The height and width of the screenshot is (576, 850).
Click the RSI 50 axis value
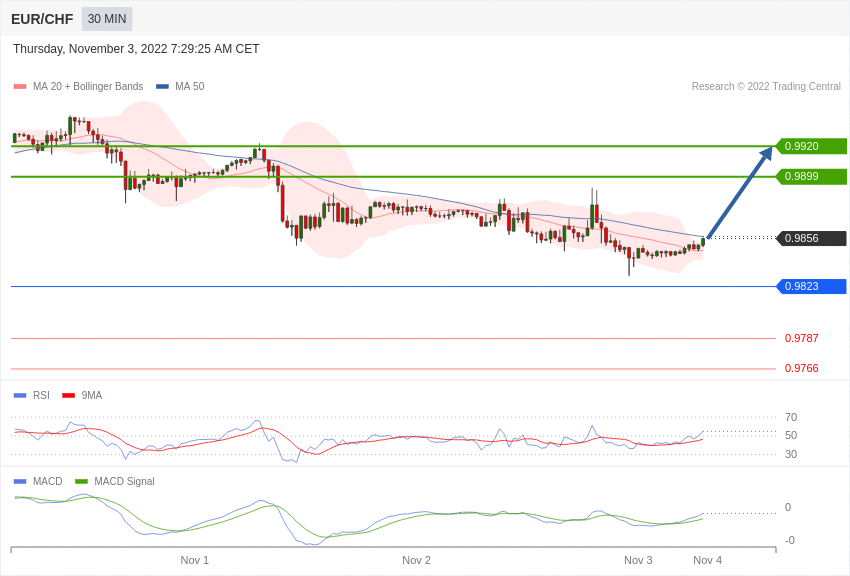(791, 435)
